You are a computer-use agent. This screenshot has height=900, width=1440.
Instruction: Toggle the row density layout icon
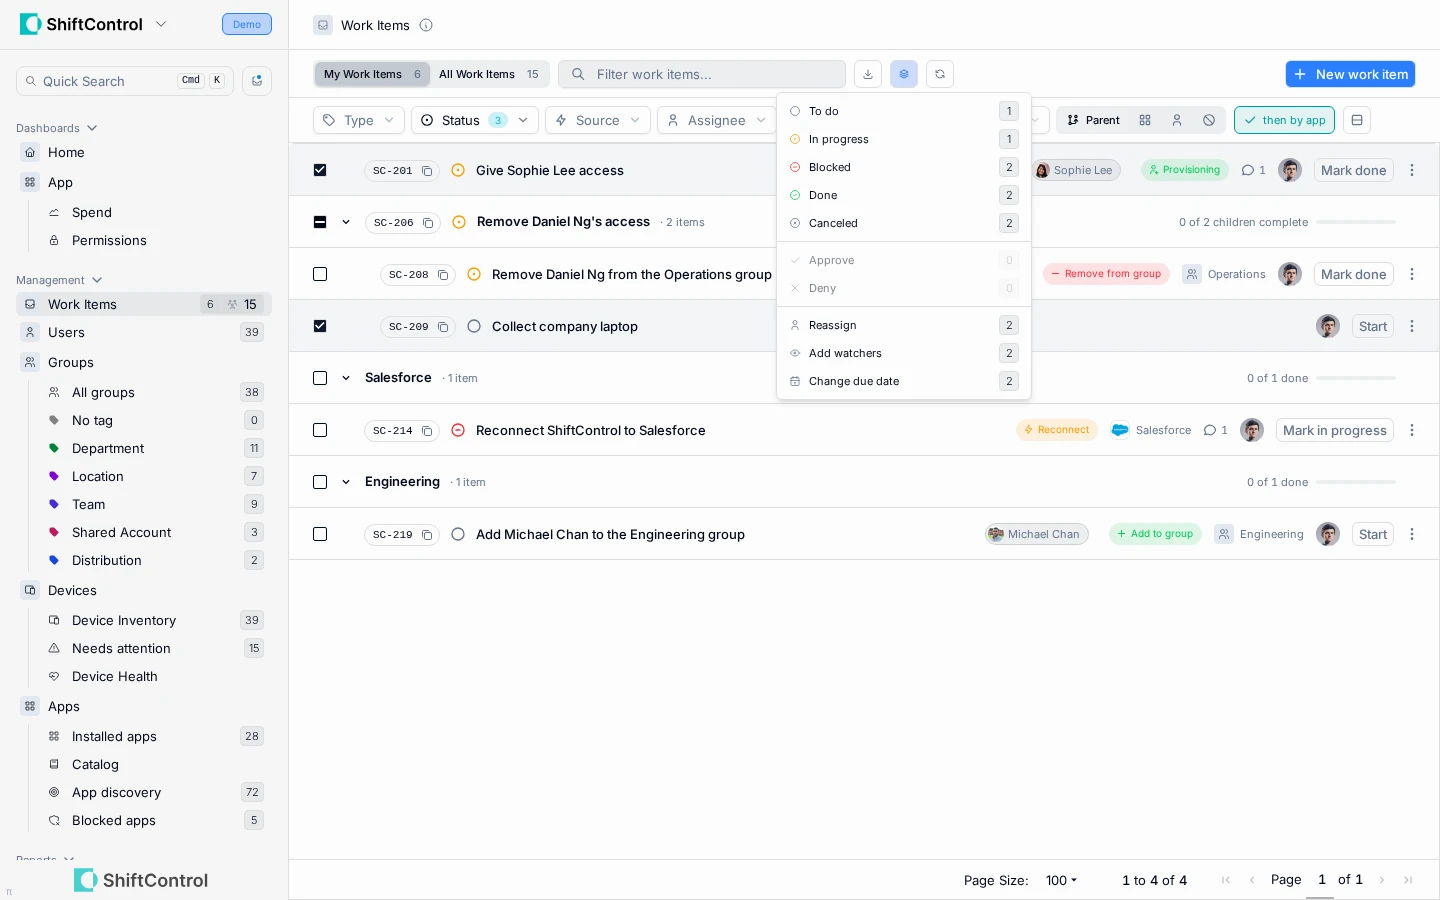1357,120
